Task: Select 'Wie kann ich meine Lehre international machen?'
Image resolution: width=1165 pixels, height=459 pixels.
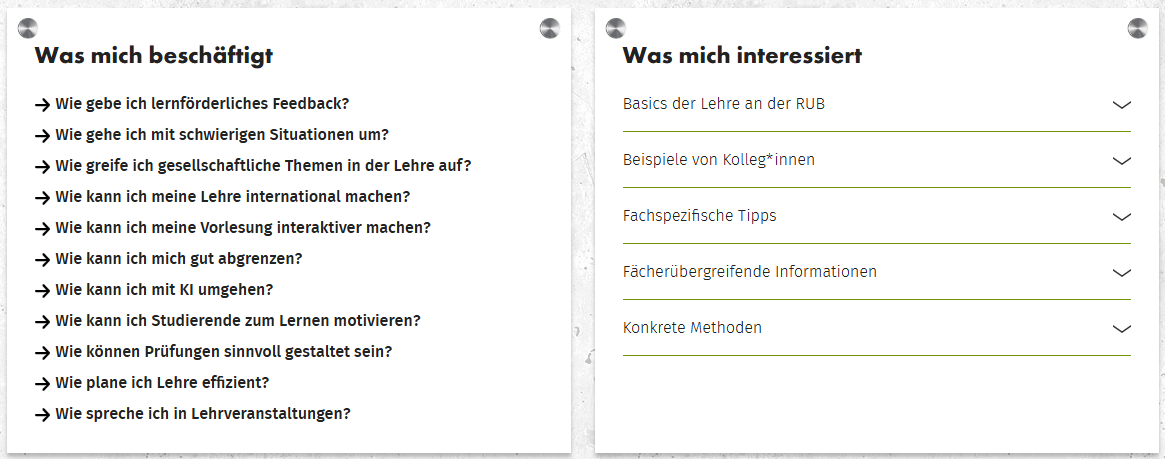Action: click(232, 196)
